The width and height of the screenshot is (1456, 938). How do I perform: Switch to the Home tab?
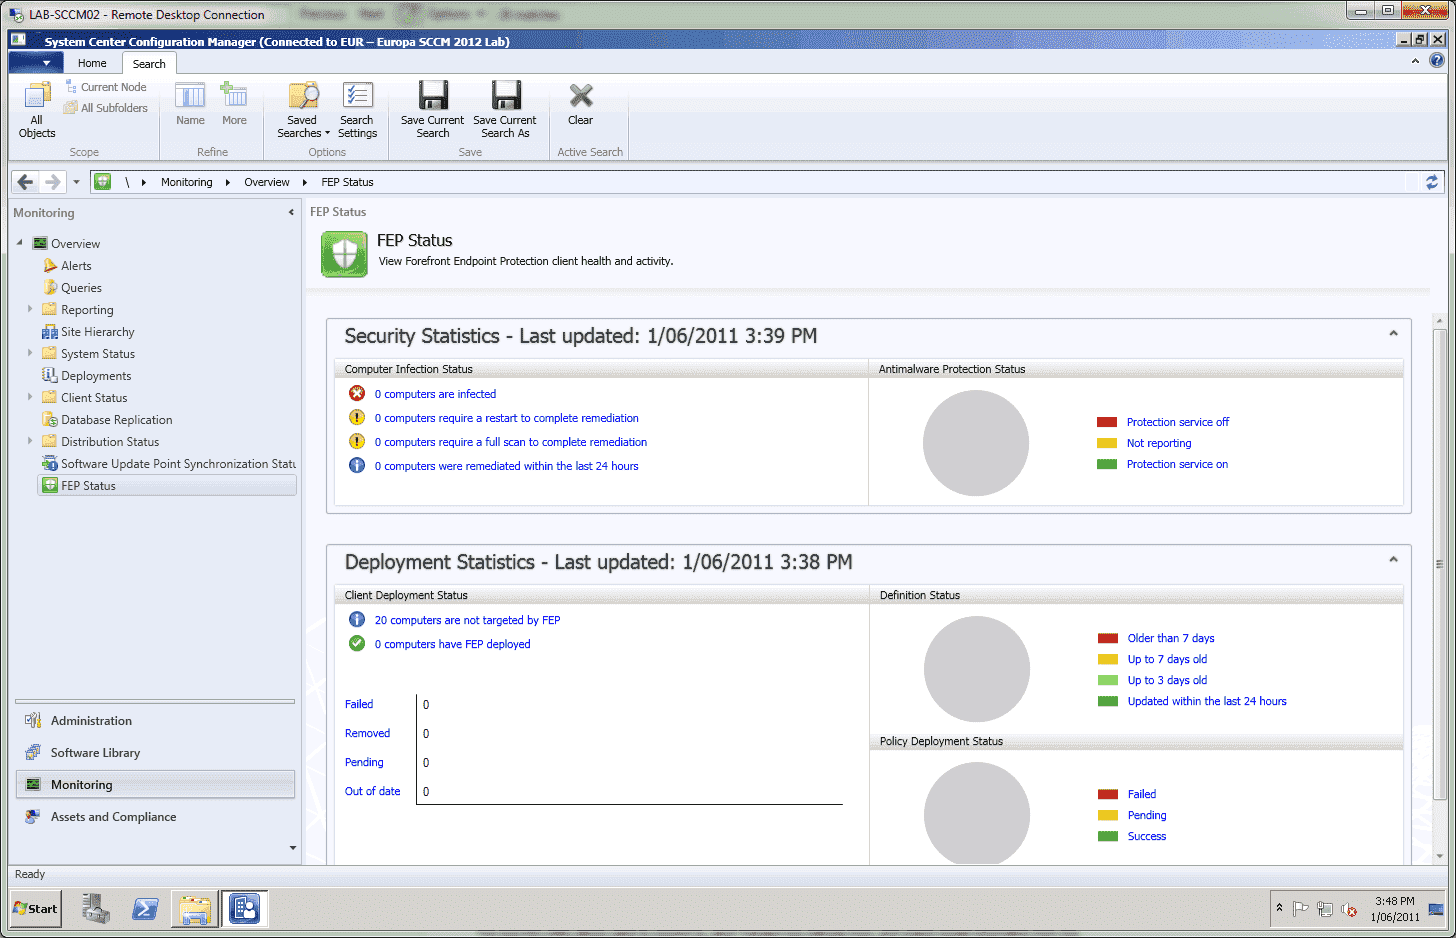coord(92,63)
